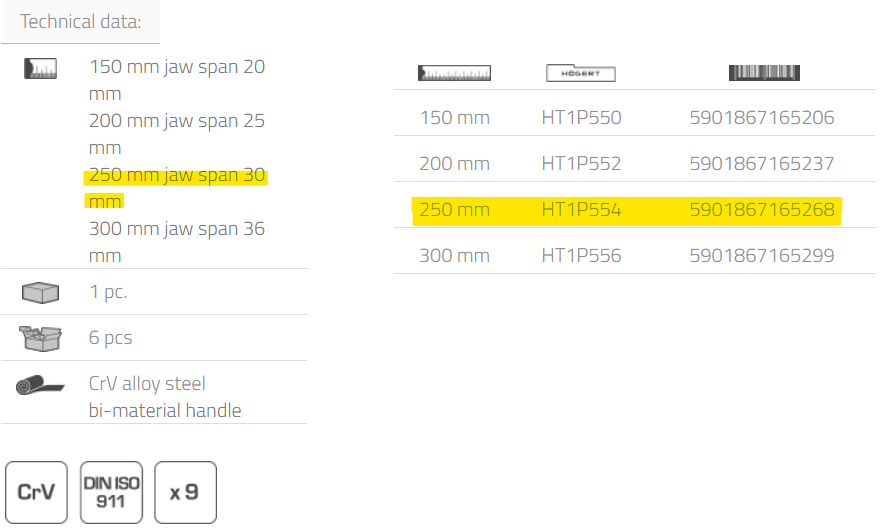Select product code HT1P552
Image resolution: width=880 pixels, height=532 pixels.
click(581, 164)
